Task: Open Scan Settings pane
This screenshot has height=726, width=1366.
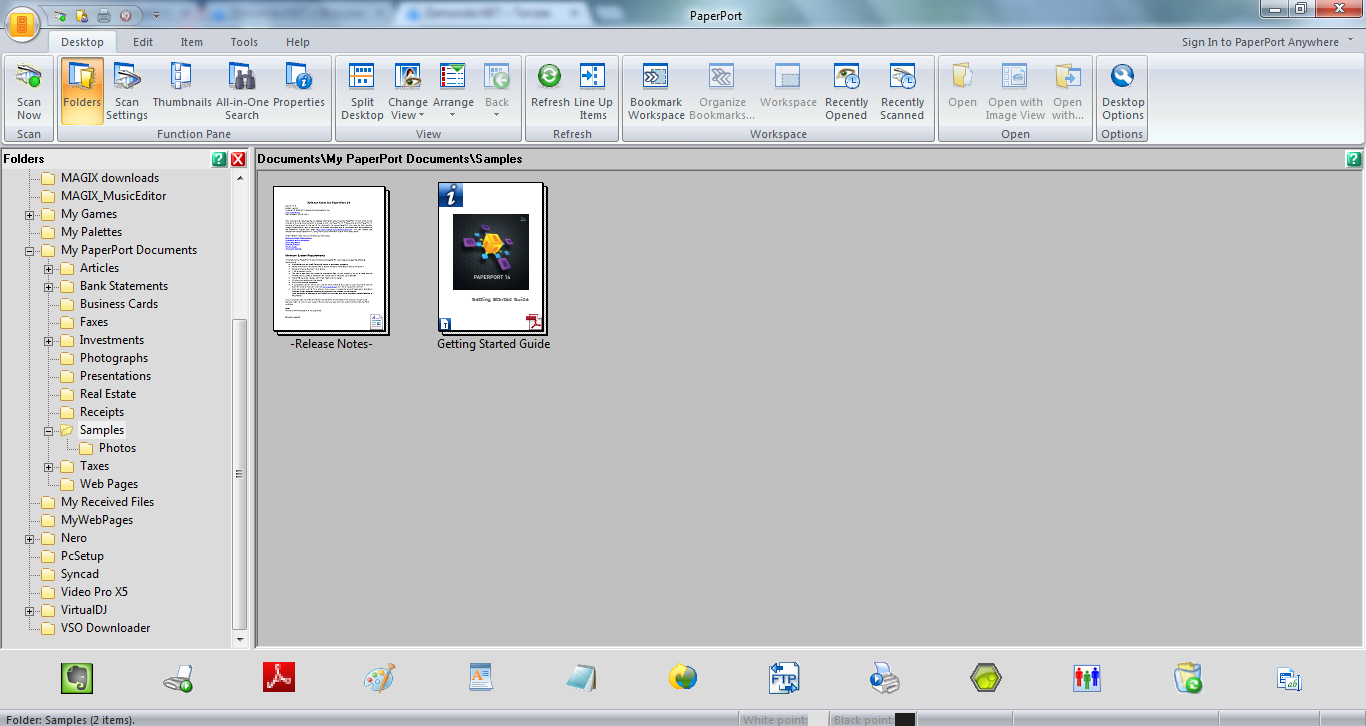Action: point(127,90)
